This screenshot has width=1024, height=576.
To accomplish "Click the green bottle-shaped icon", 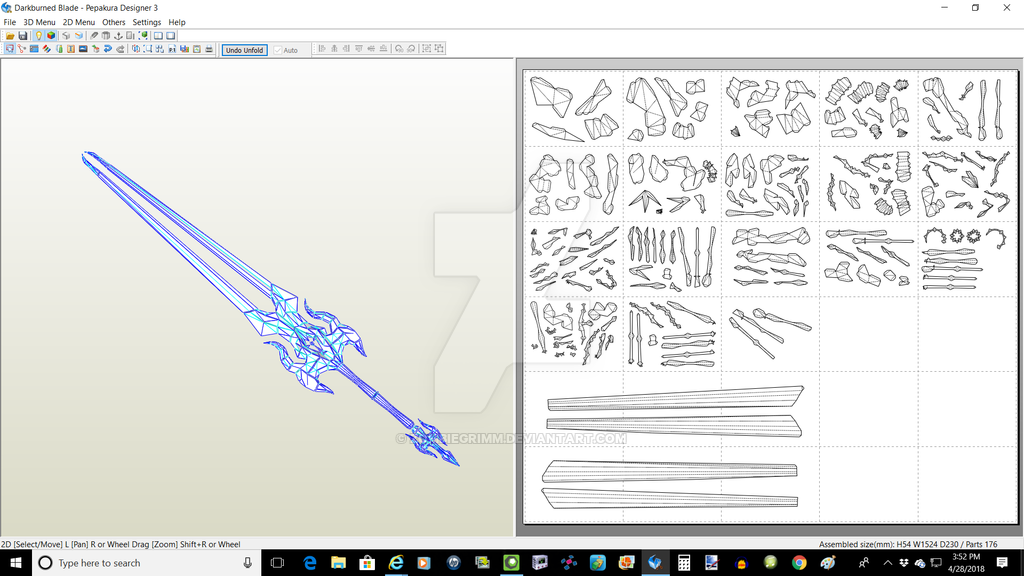I will click(x=59, y=49).
